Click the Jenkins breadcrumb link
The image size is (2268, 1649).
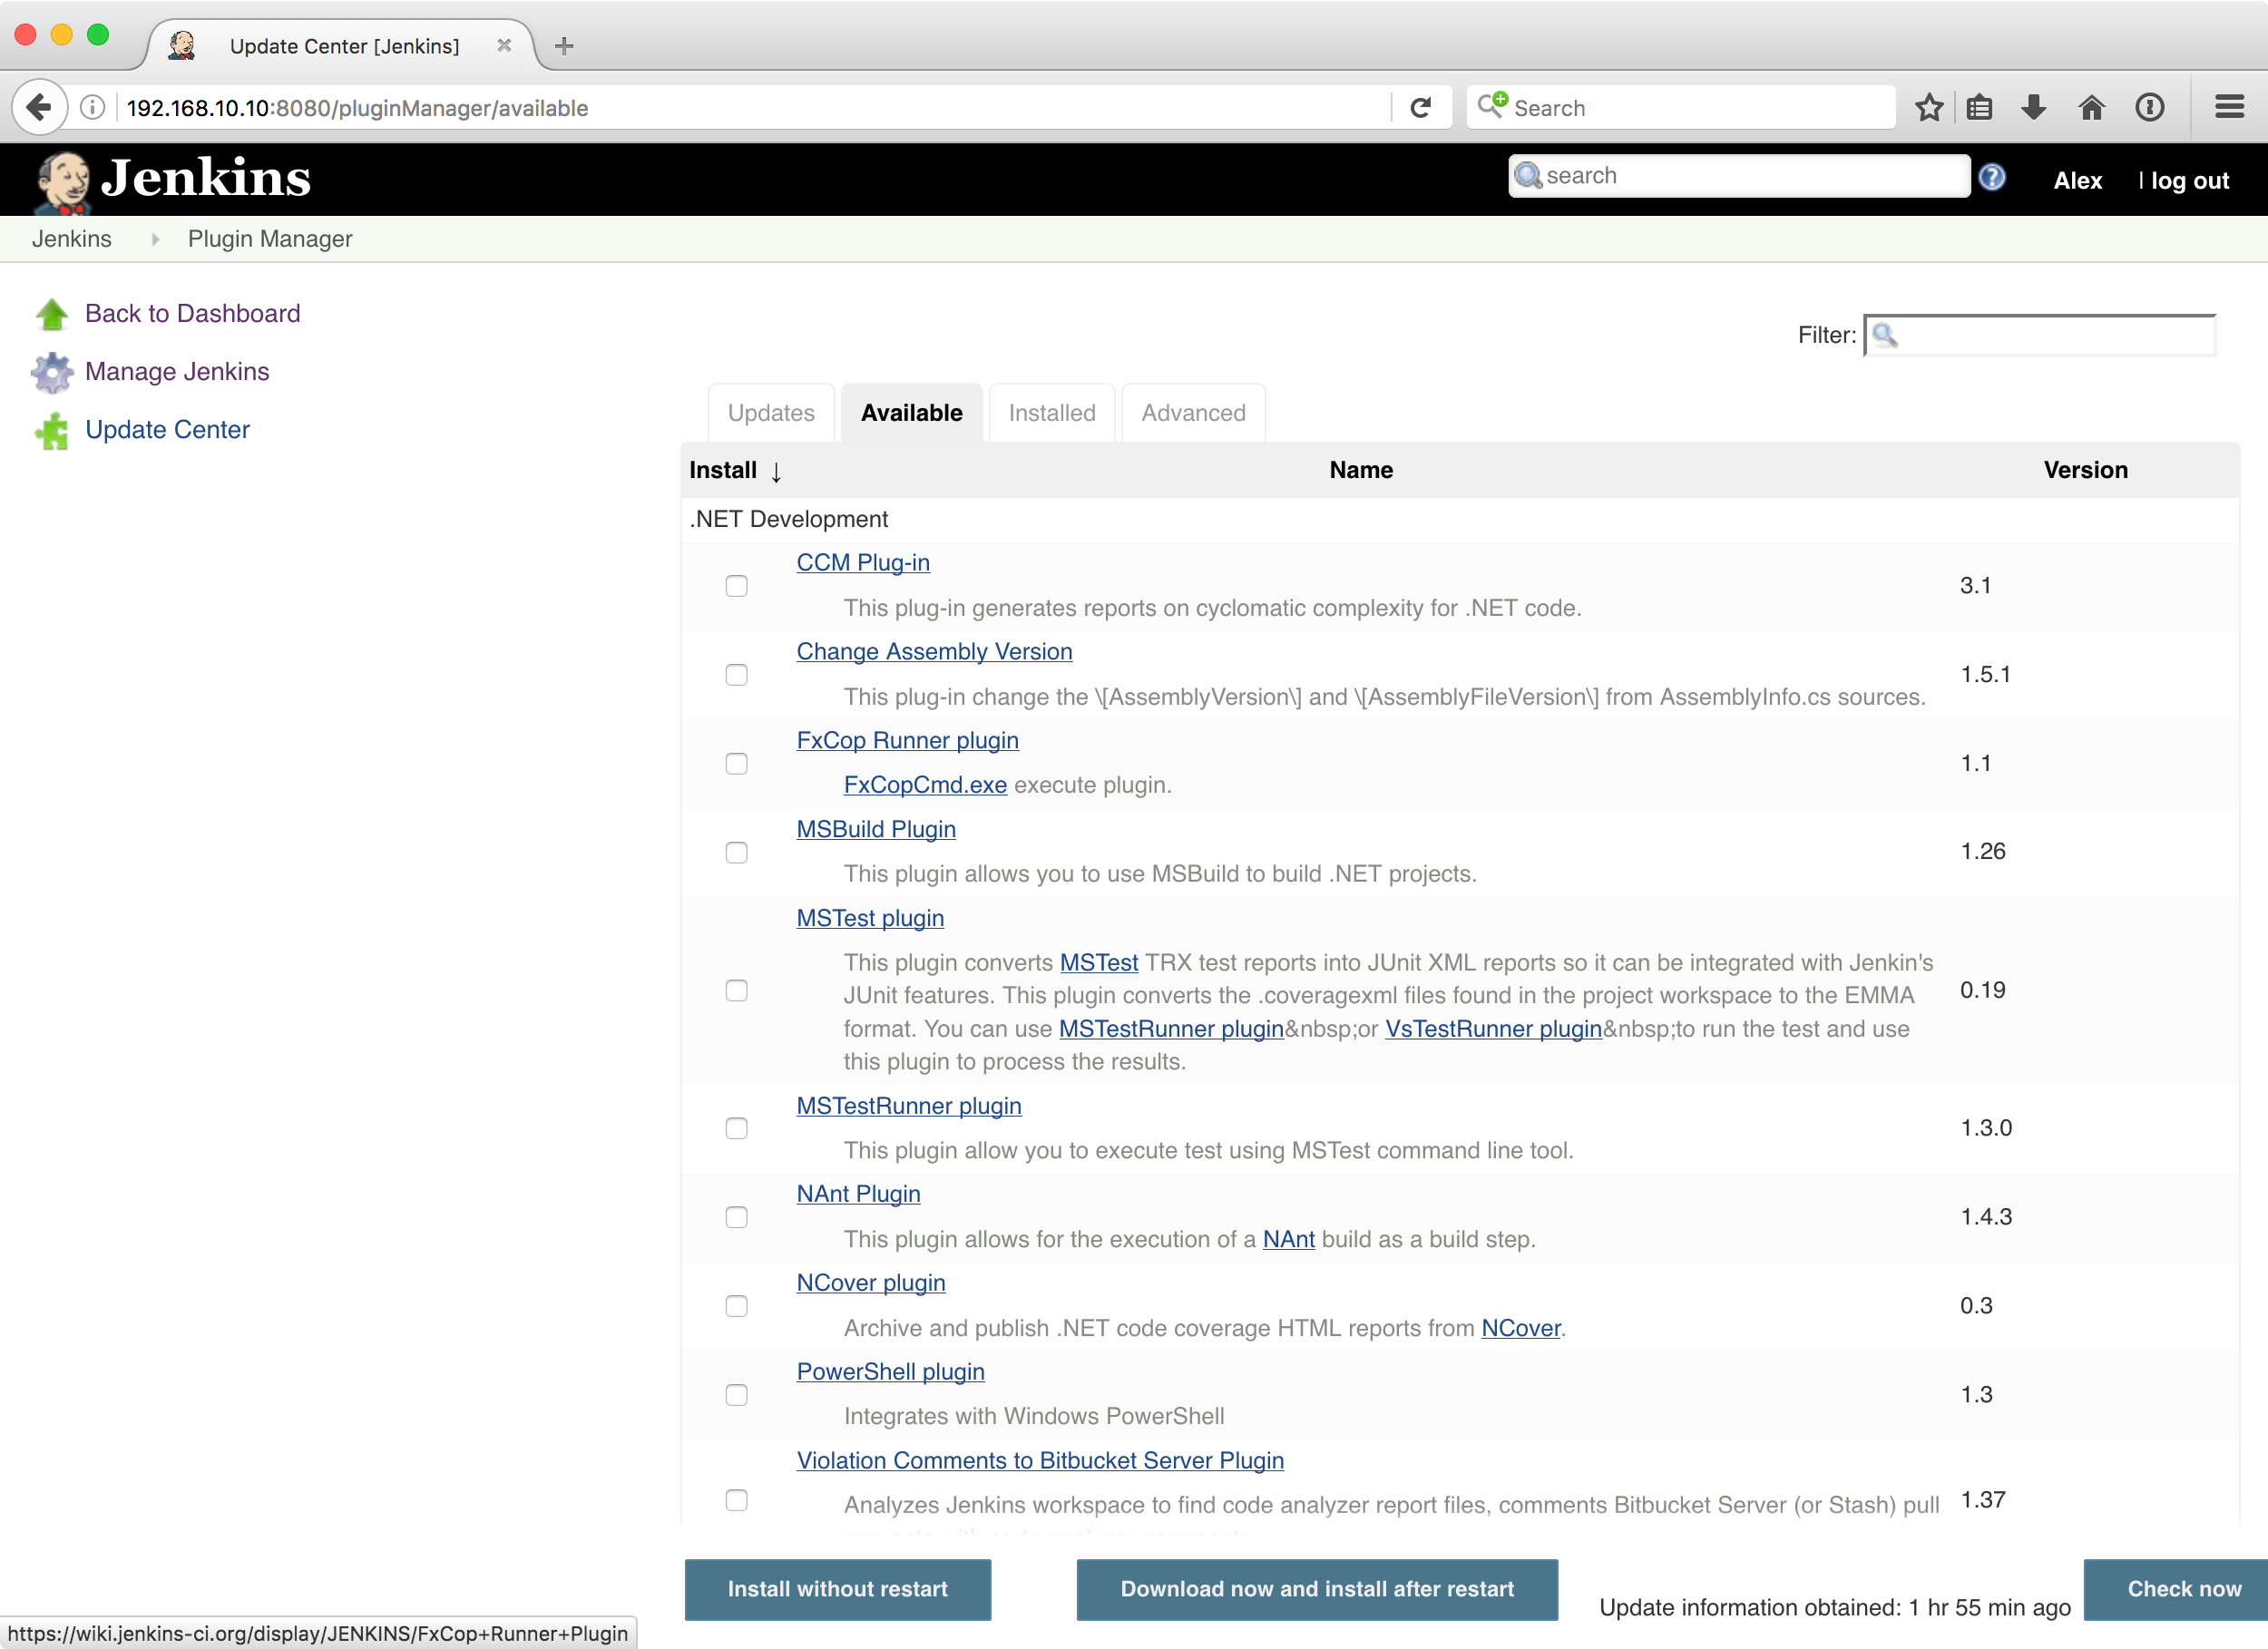pos(72,239)
